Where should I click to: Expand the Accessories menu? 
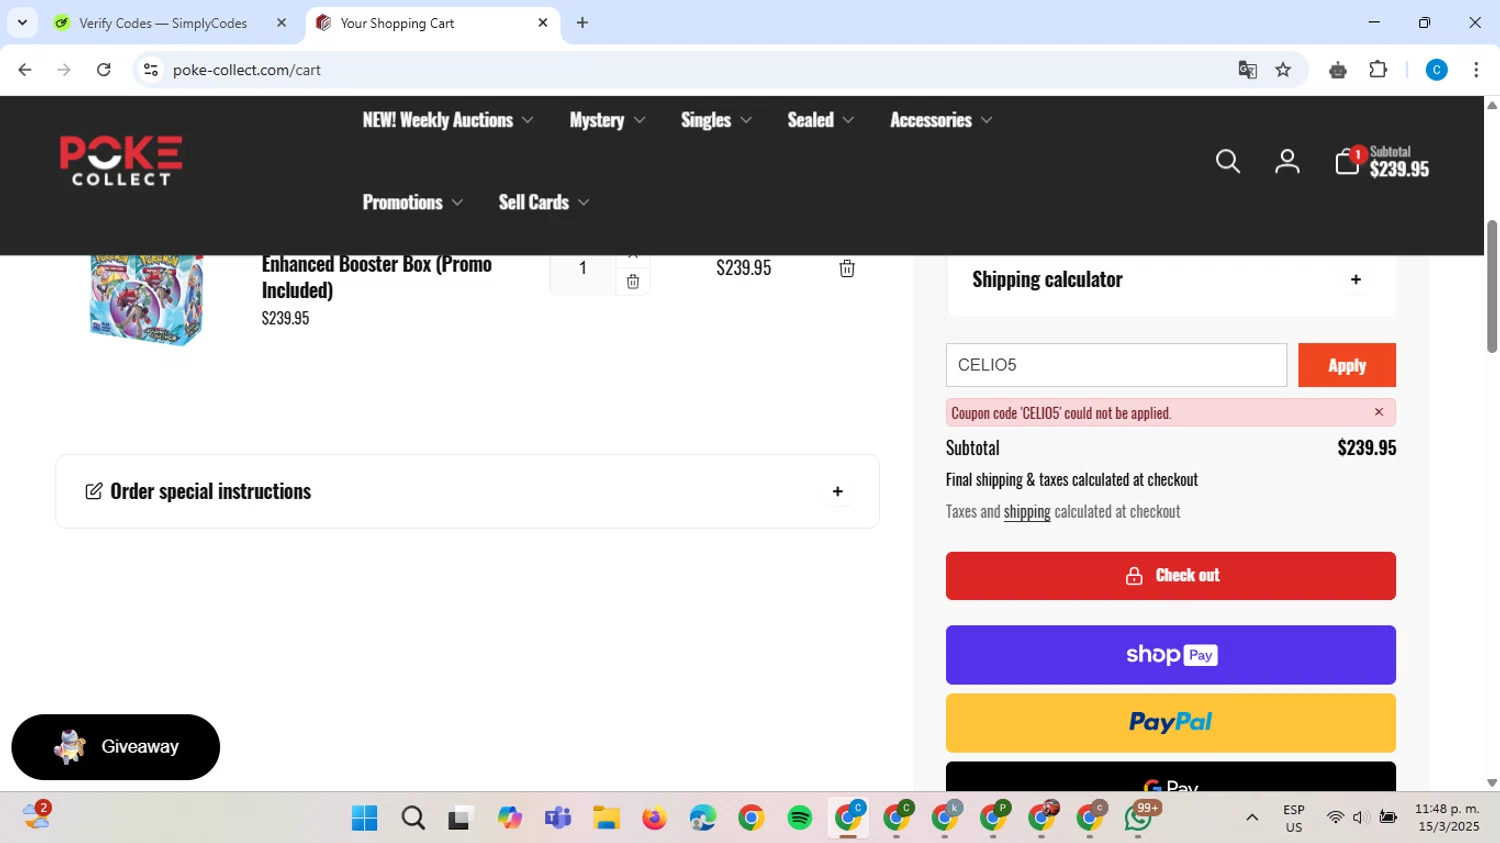[941, 120]
